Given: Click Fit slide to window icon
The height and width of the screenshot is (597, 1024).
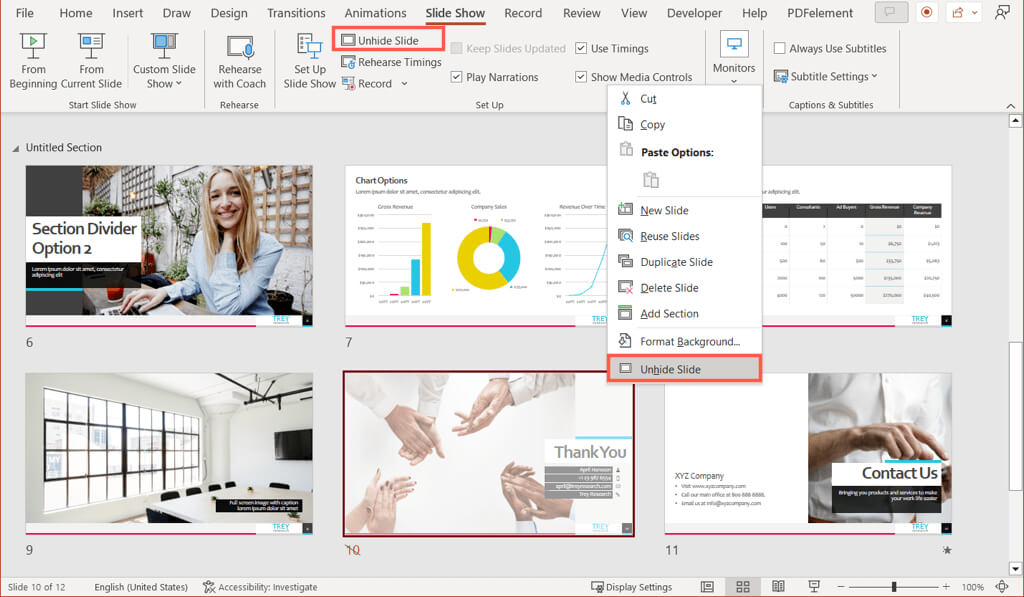Looking at the screenshot, I should [1002, 587].
